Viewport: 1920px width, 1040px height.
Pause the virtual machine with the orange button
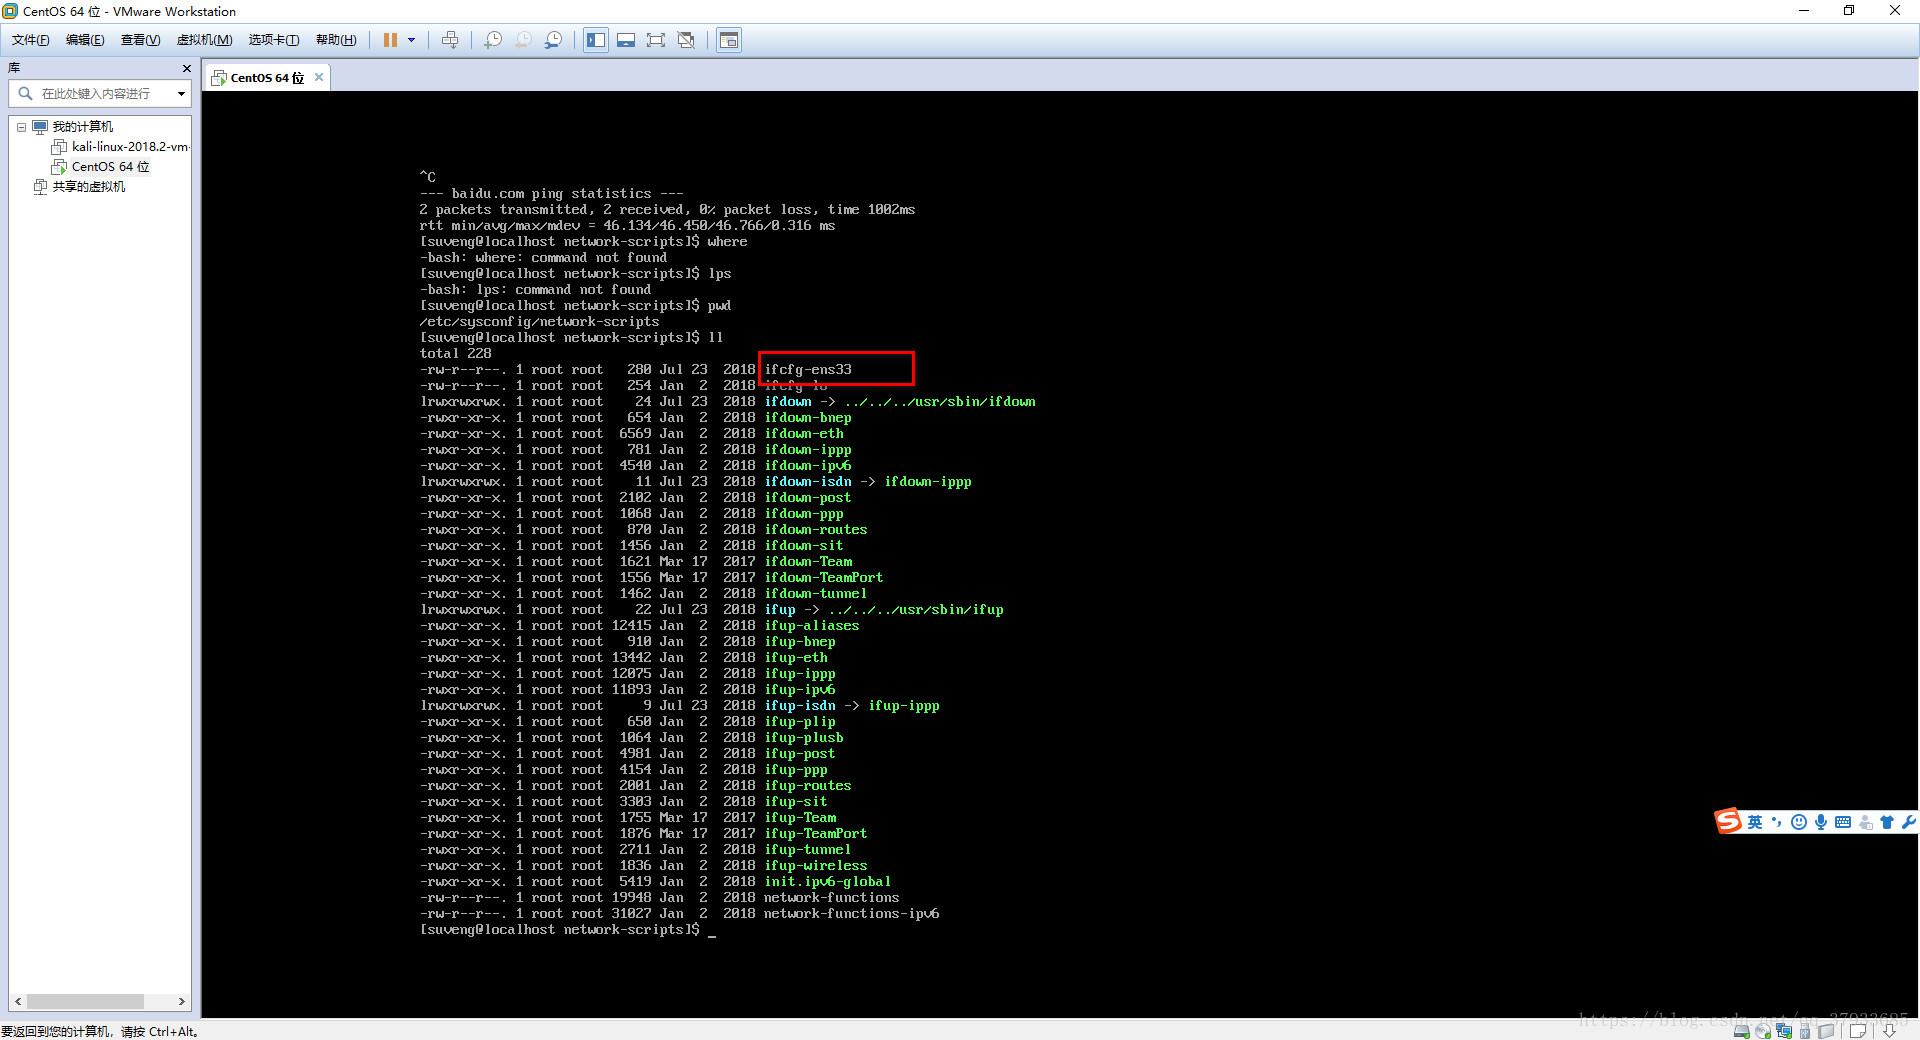tap(390, 40)
